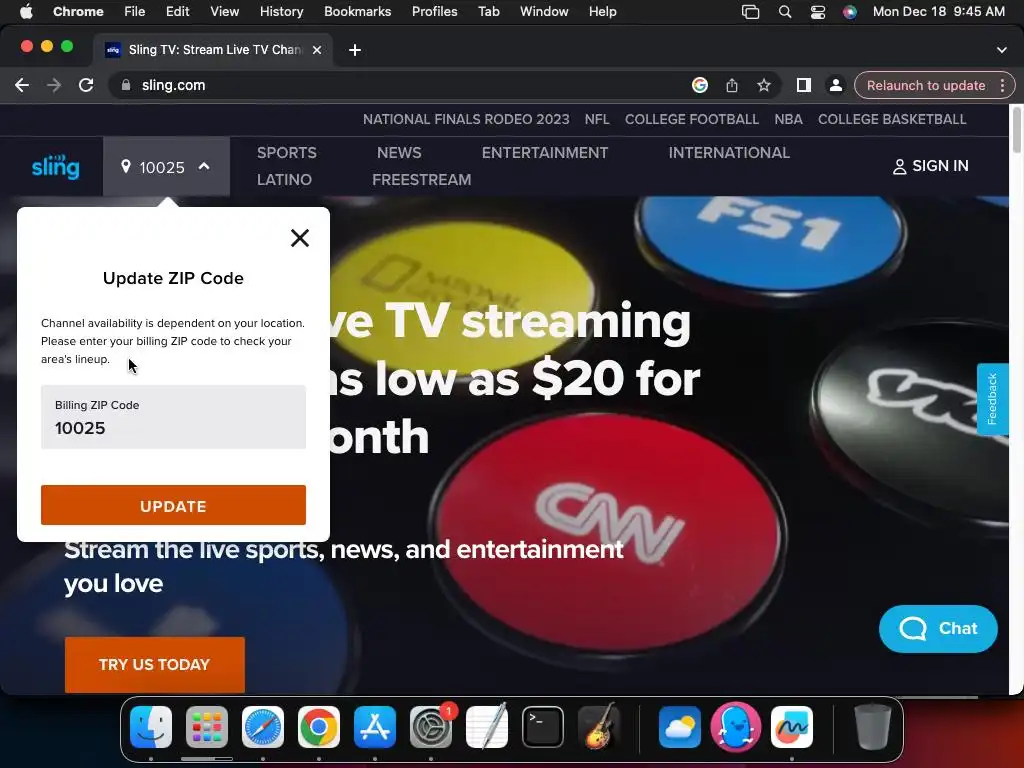Screen dimensions: 1024x768
Task: Open the Chrome menu in menu bar
Action: click(78, 12)
